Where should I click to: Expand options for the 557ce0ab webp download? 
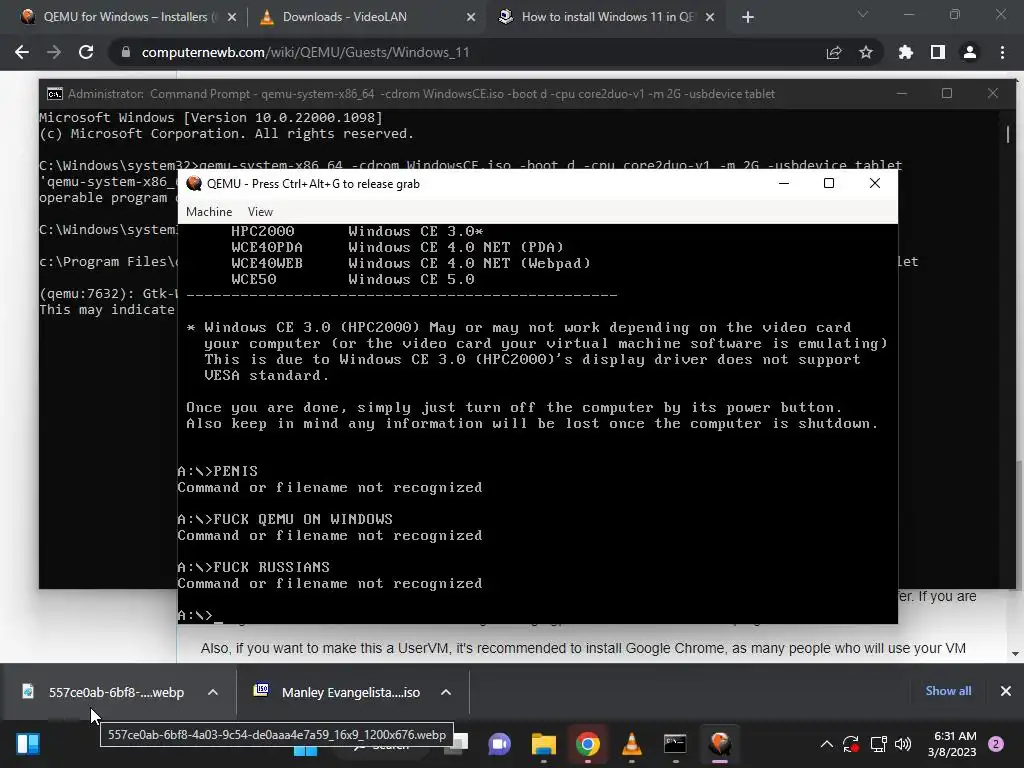[213, 692]
